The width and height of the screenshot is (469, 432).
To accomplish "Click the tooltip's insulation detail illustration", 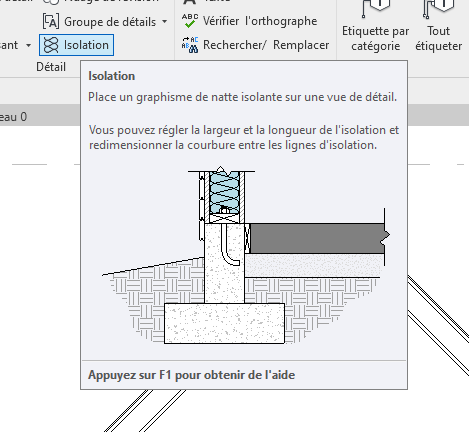I will [246, 255].
